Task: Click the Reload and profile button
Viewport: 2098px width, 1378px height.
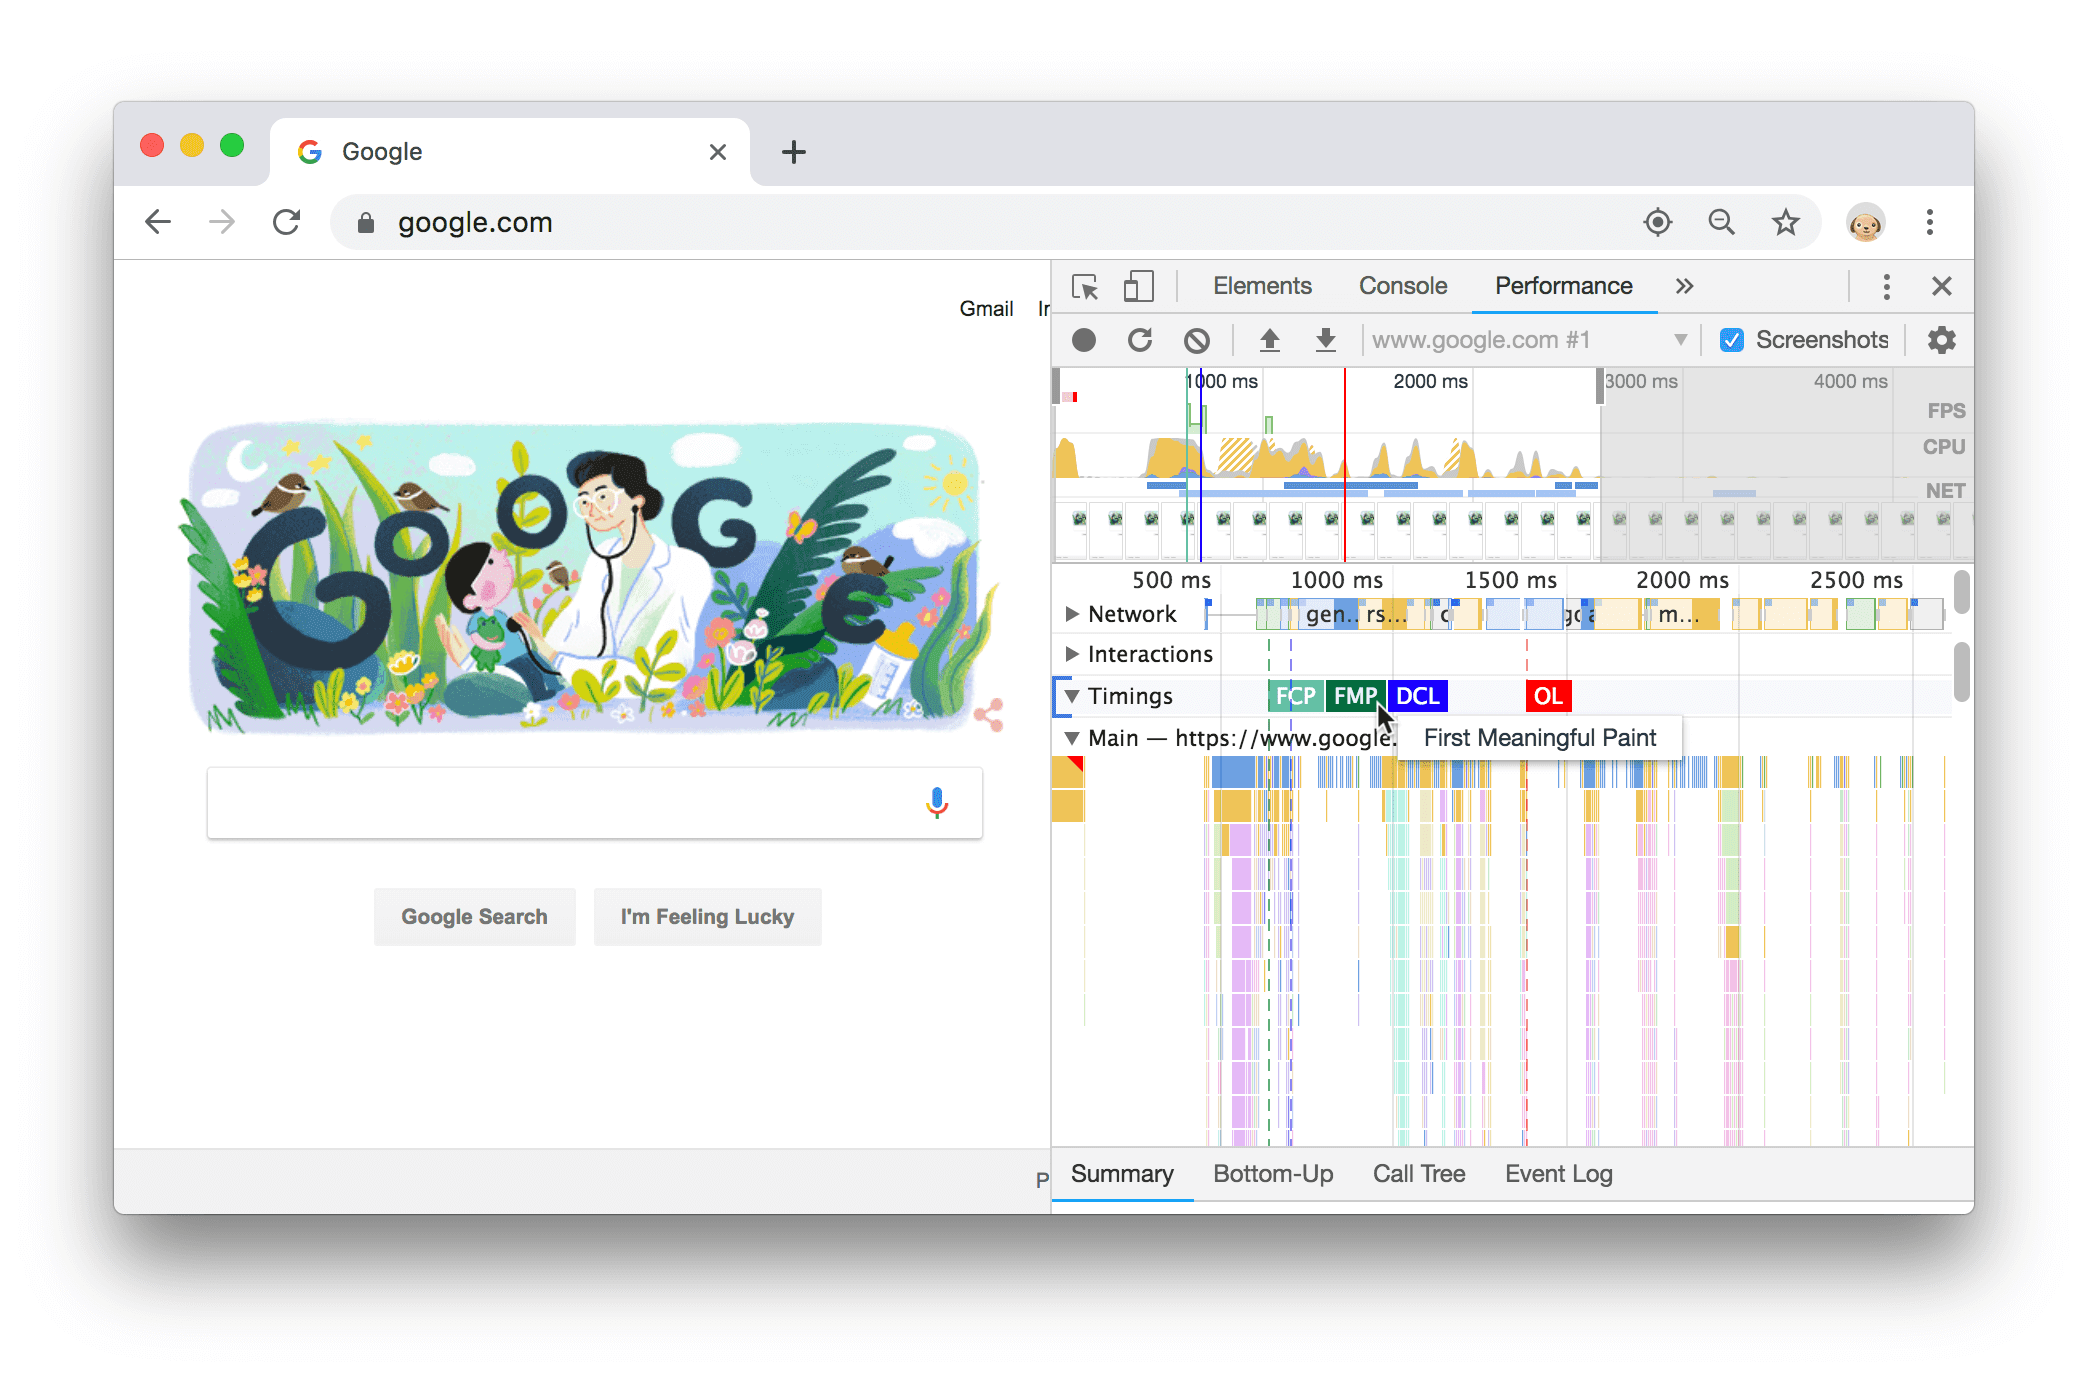Action: click(1140, 338)
